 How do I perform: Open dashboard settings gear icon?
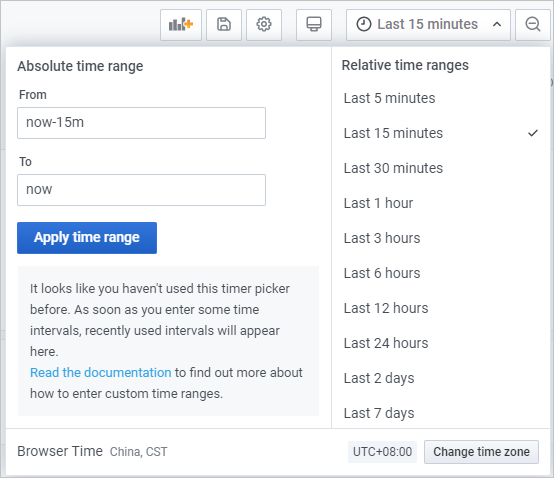point(264,25)
